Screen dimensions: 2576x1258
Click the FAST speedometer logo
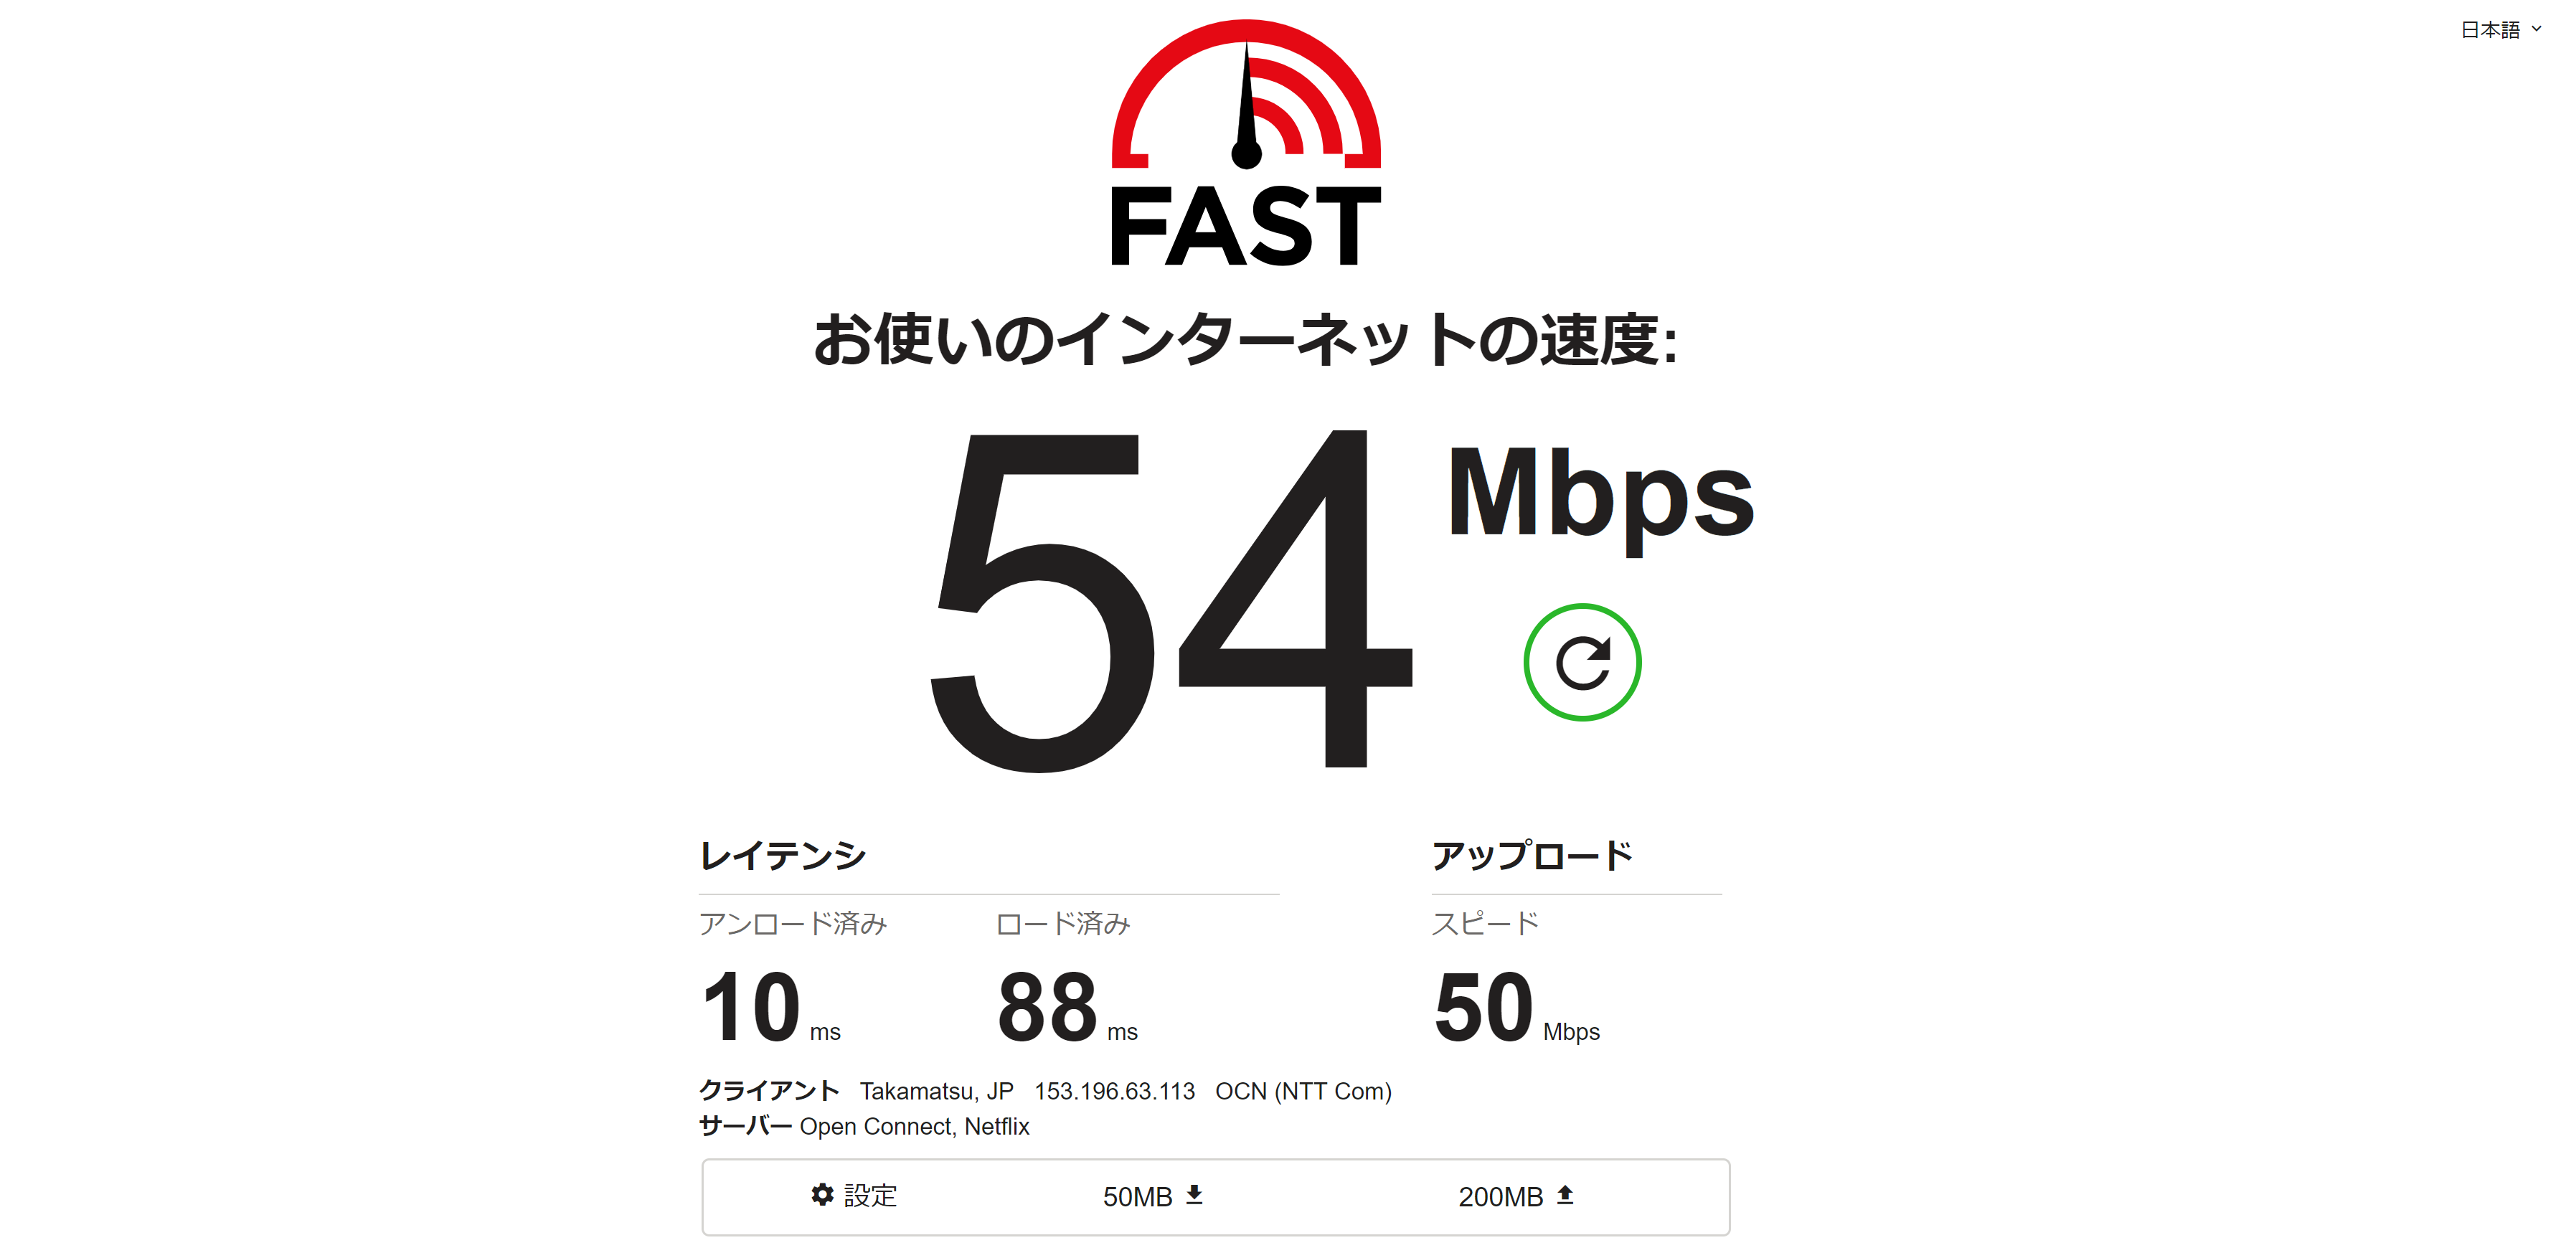coord(1246,143)
